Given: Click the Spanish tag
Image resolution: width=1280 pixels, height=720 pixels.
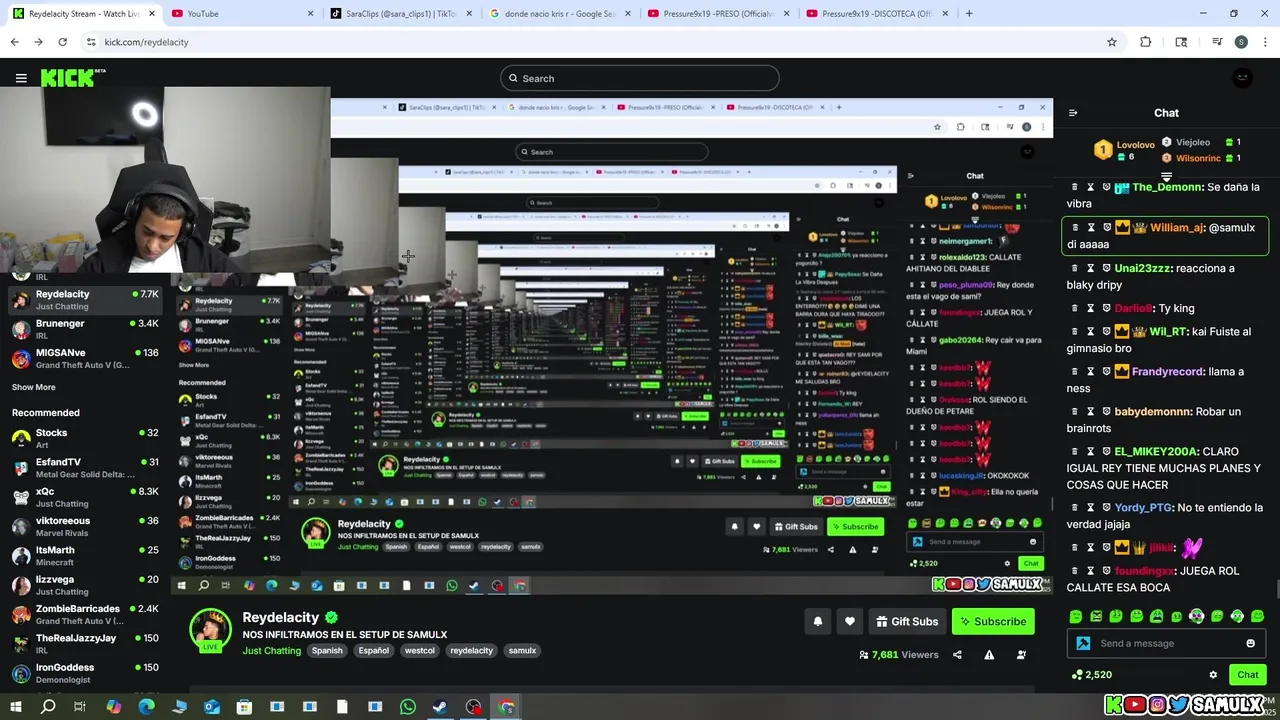Looking at the screenshot, I should [327, 651].
